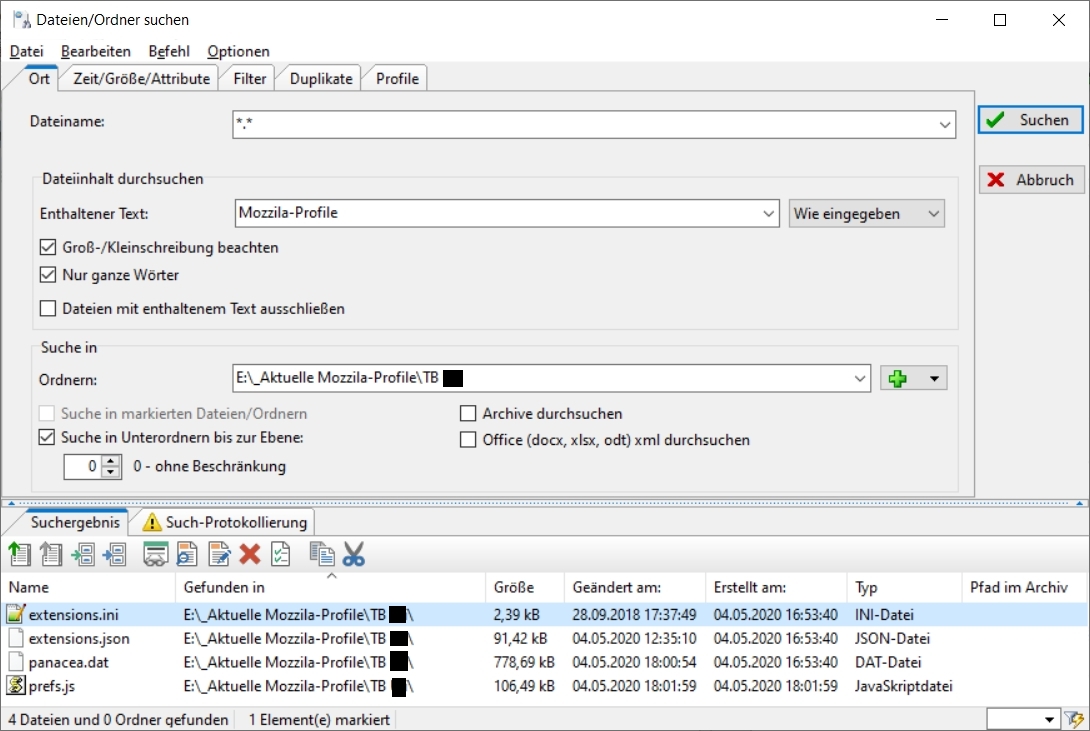The image size is (1090, 731).
Task: Uncheck Groß-/Kleinschreibung beachten
Action: (48, 247)
